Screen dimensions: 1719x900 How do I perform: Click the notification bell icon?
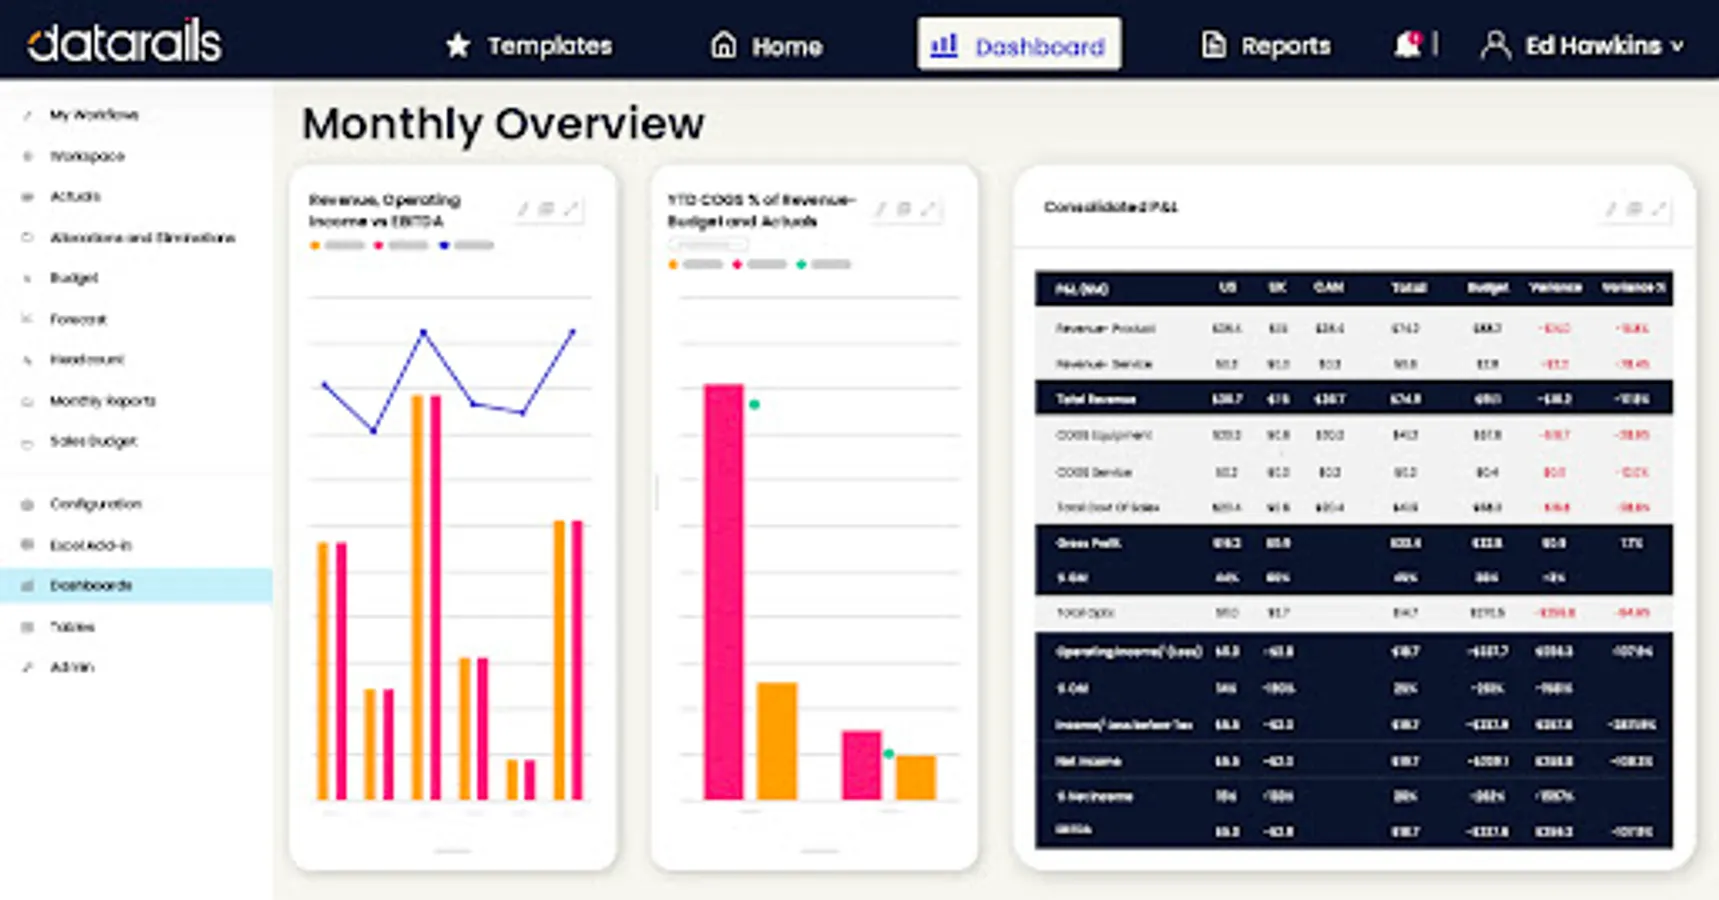(1408, 45)
